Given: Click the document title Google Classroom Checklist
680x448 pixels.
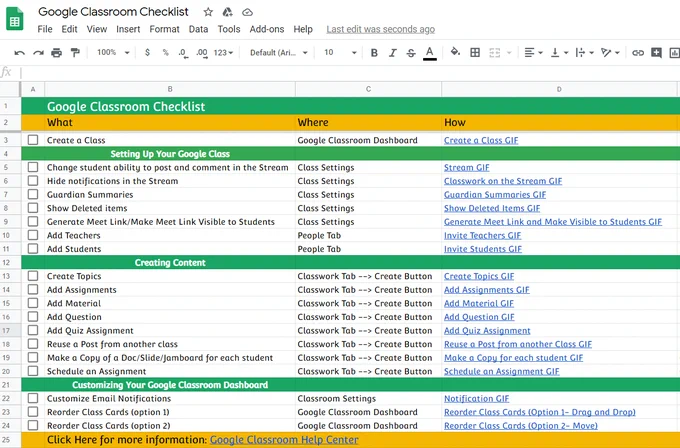Looking at the screenshot, I should [113, 12].
